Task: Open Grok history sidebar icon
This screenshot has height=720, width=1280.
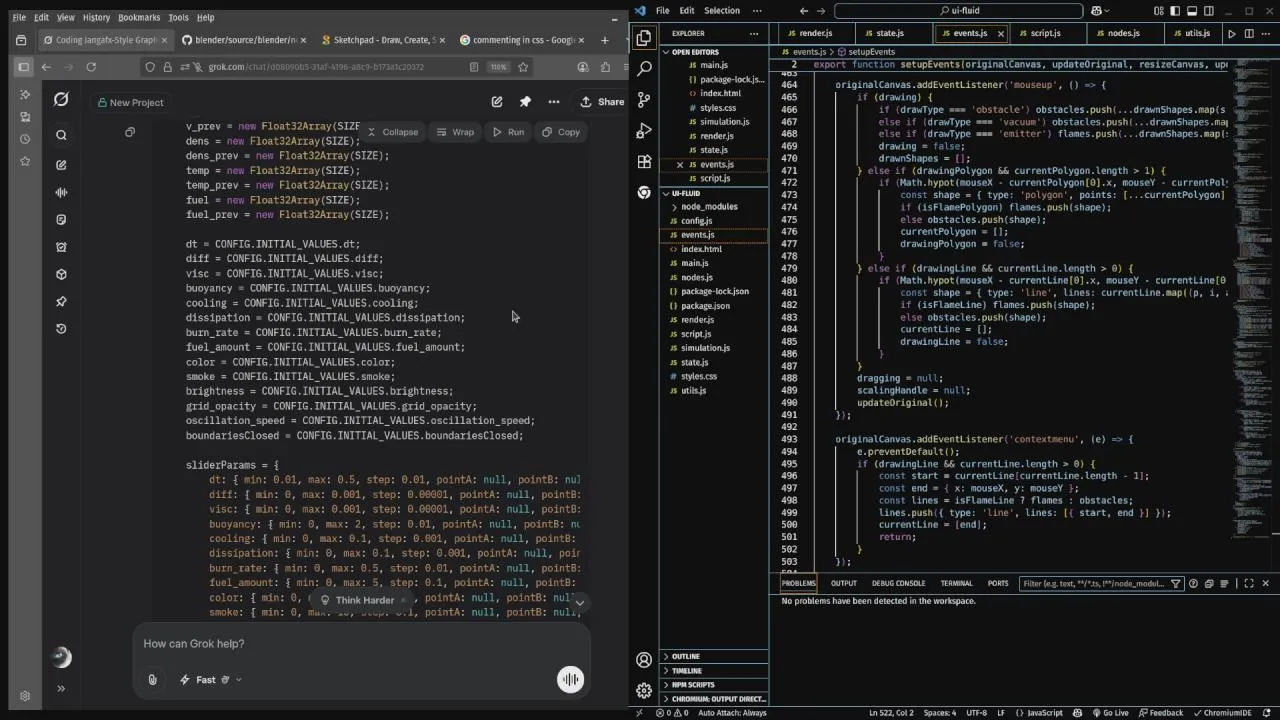Action: click(x=61, y=328)
